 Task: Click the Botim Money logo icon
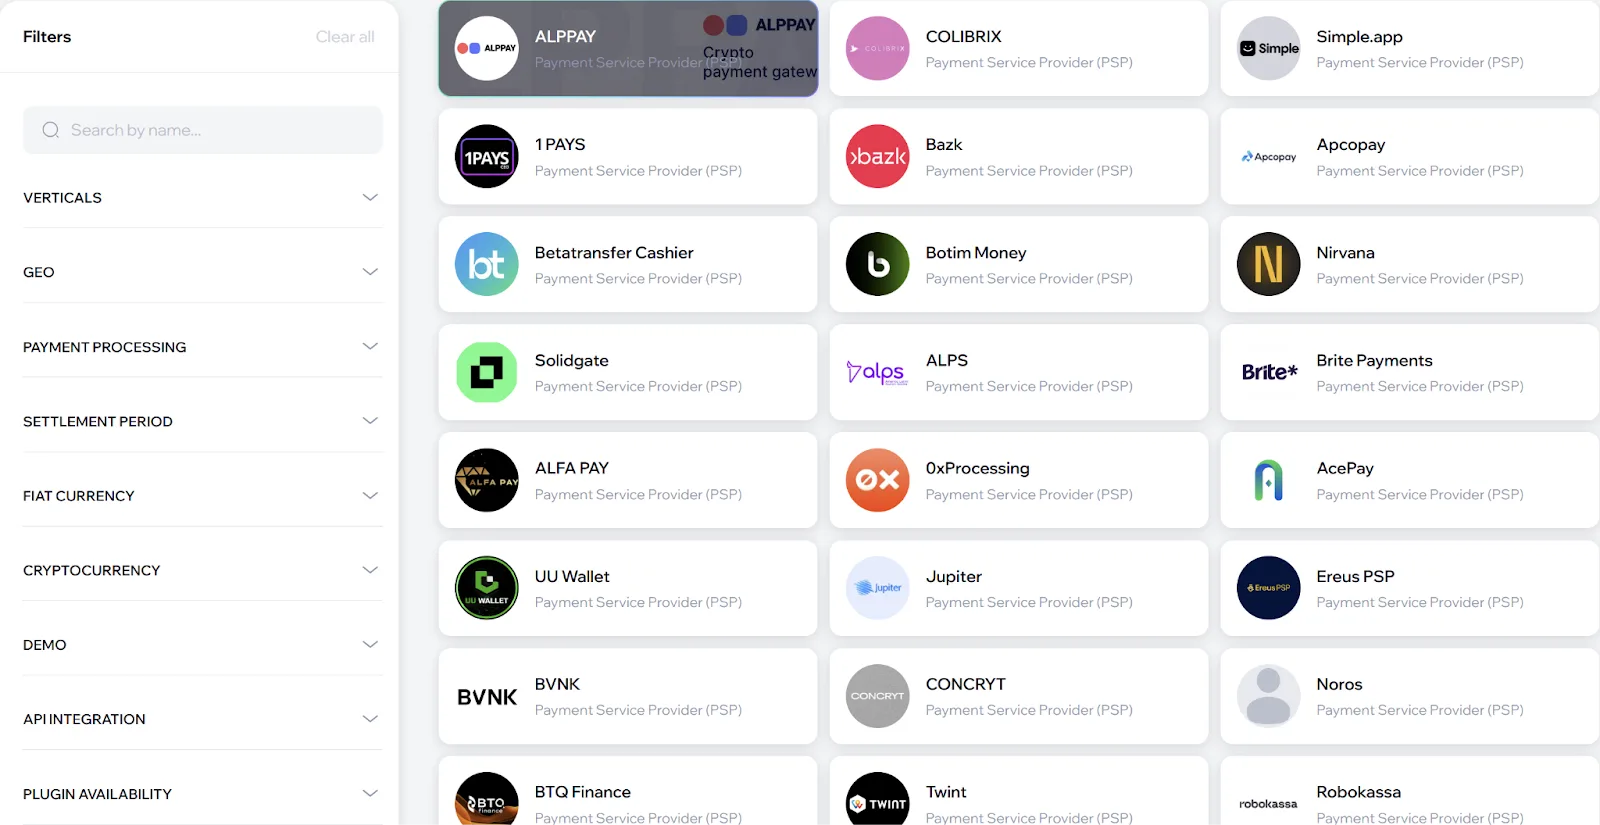878,264
